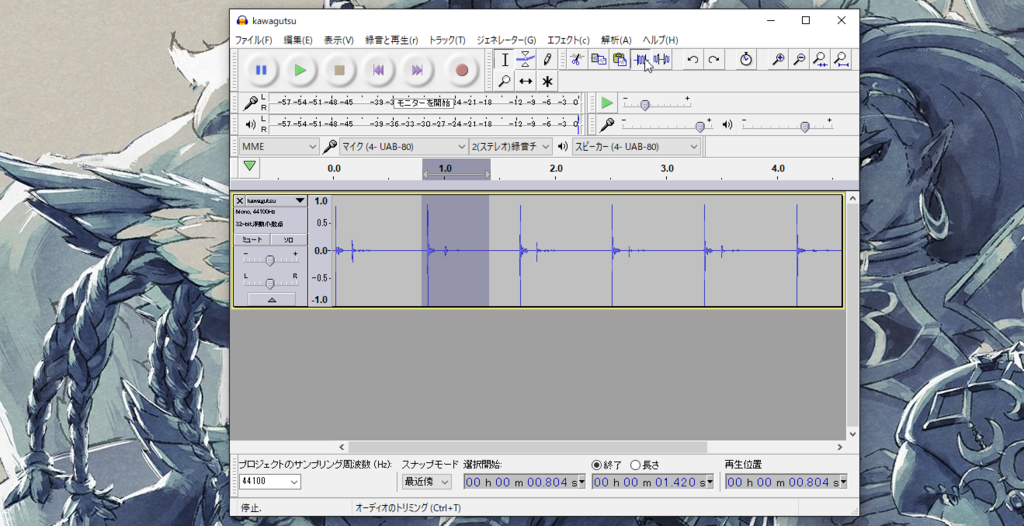Select the Envelope tool
1024x526 pixels.
coord(526,59)
